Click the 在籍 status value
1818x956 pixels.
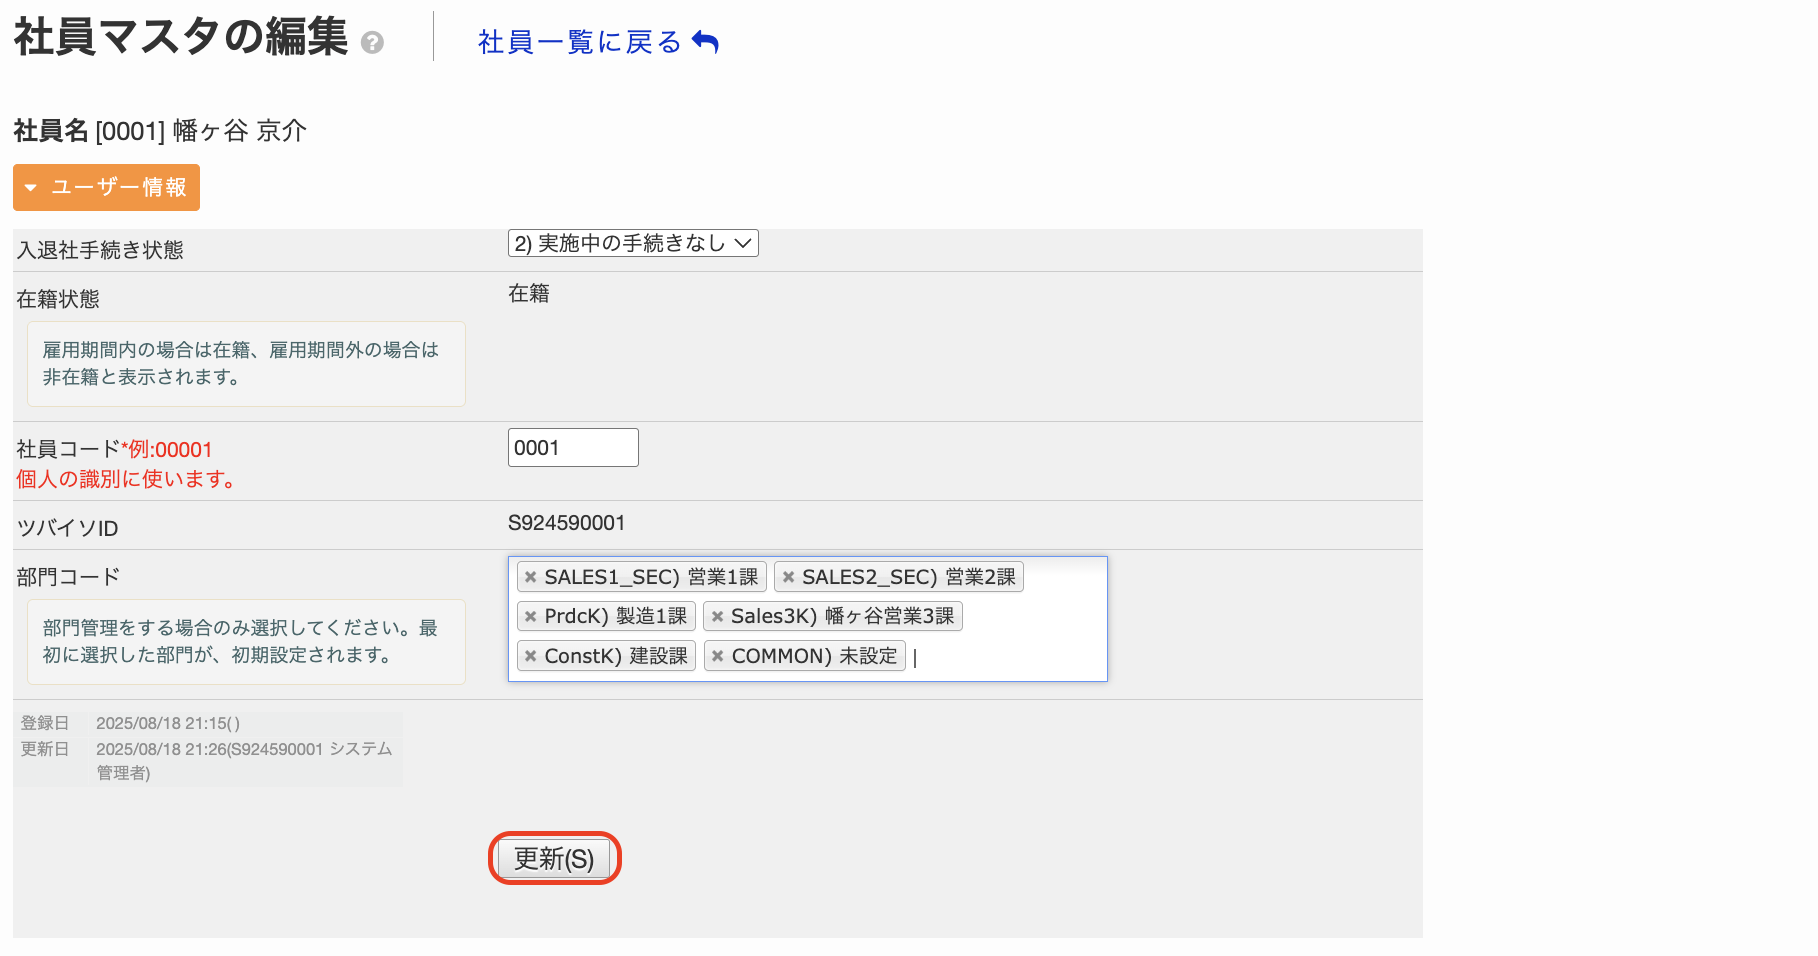[529, 293]
